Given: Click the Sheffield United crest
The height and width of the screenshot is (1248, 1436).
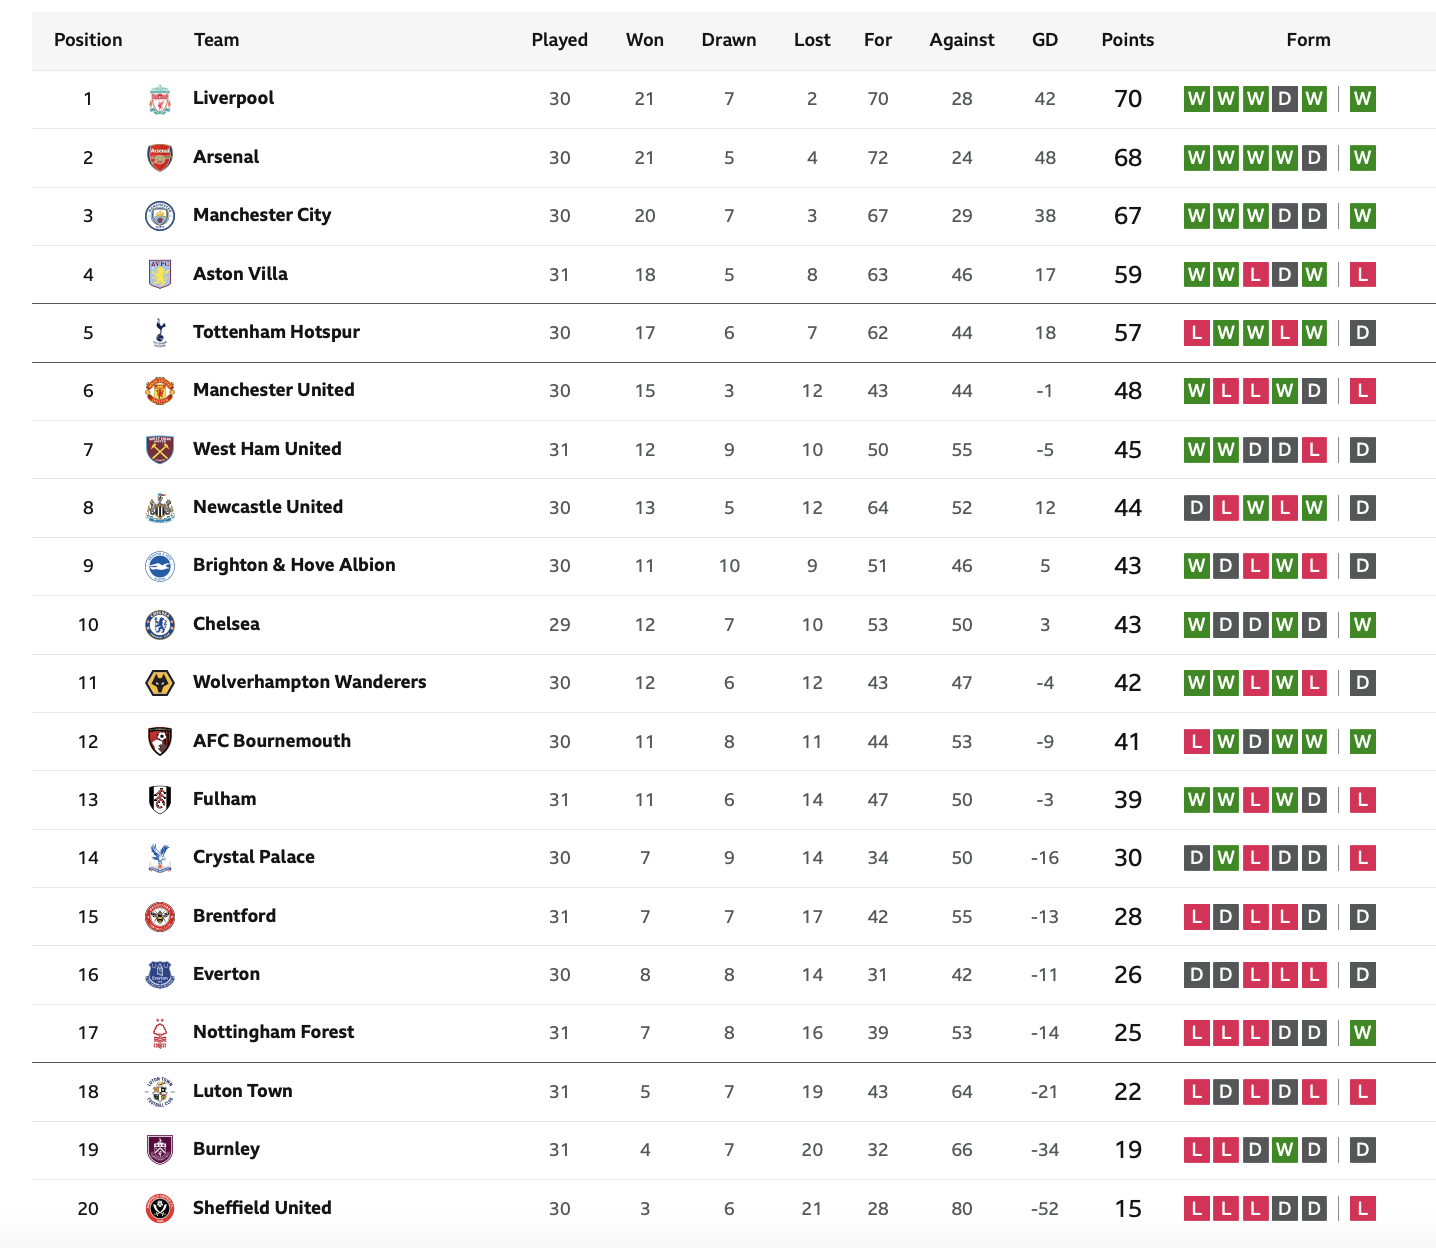Looking at the screenshot, I should point(160,1208).
